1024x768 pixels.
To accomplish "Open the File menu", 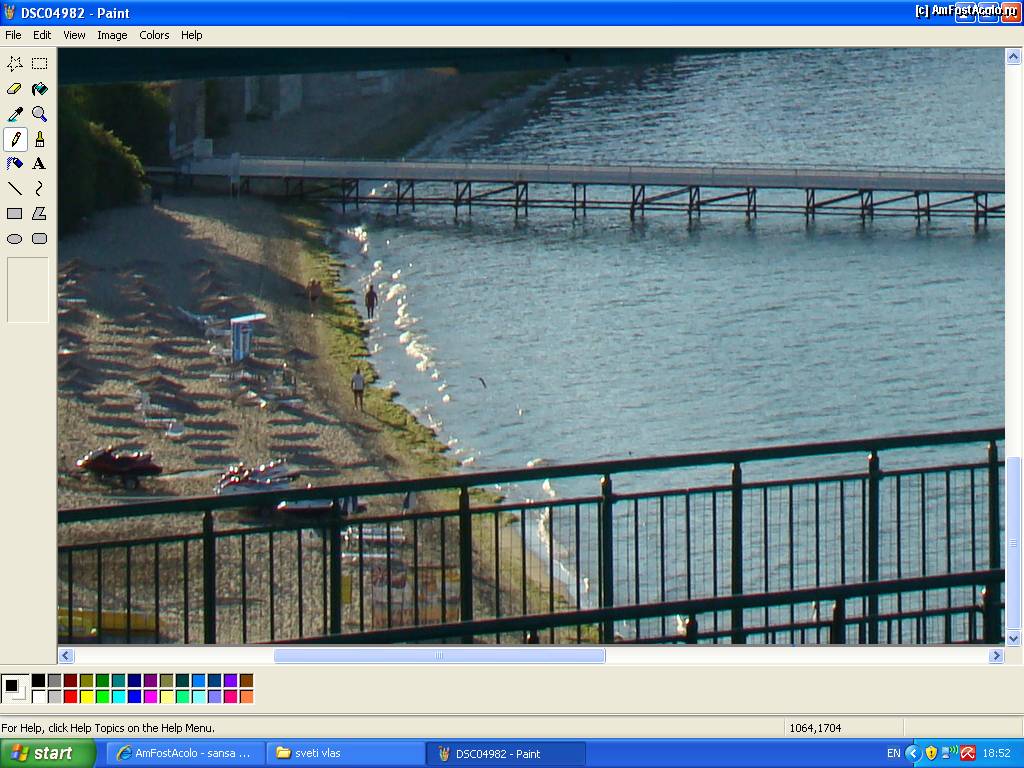I will [13, 35].
